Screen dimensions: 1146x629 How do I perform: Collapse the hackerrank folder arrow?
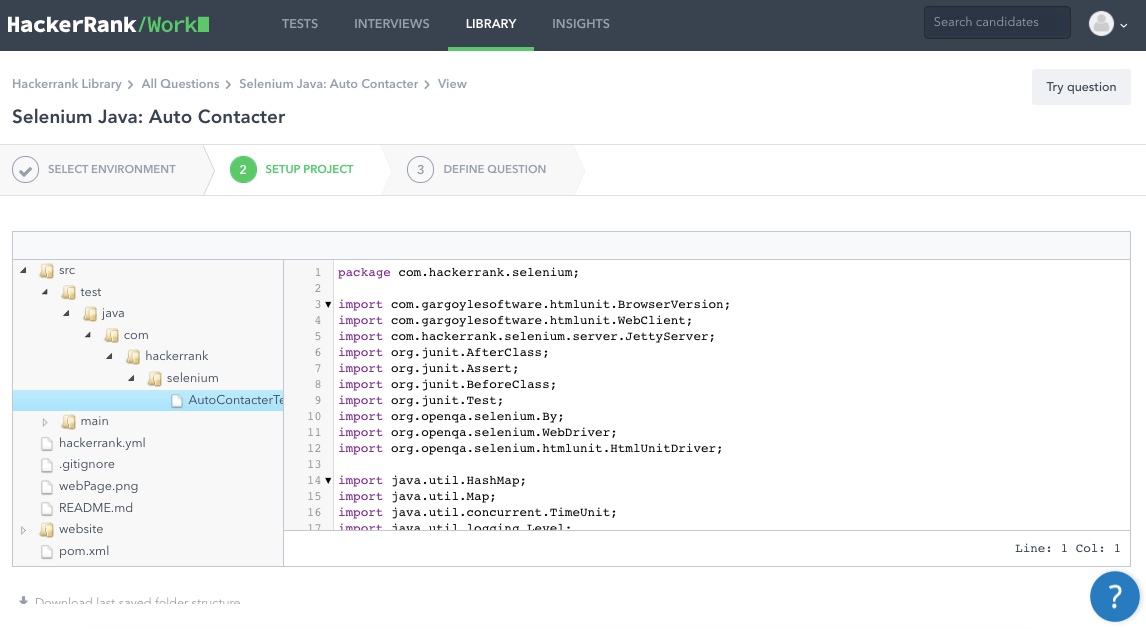[x=110, y=357]
